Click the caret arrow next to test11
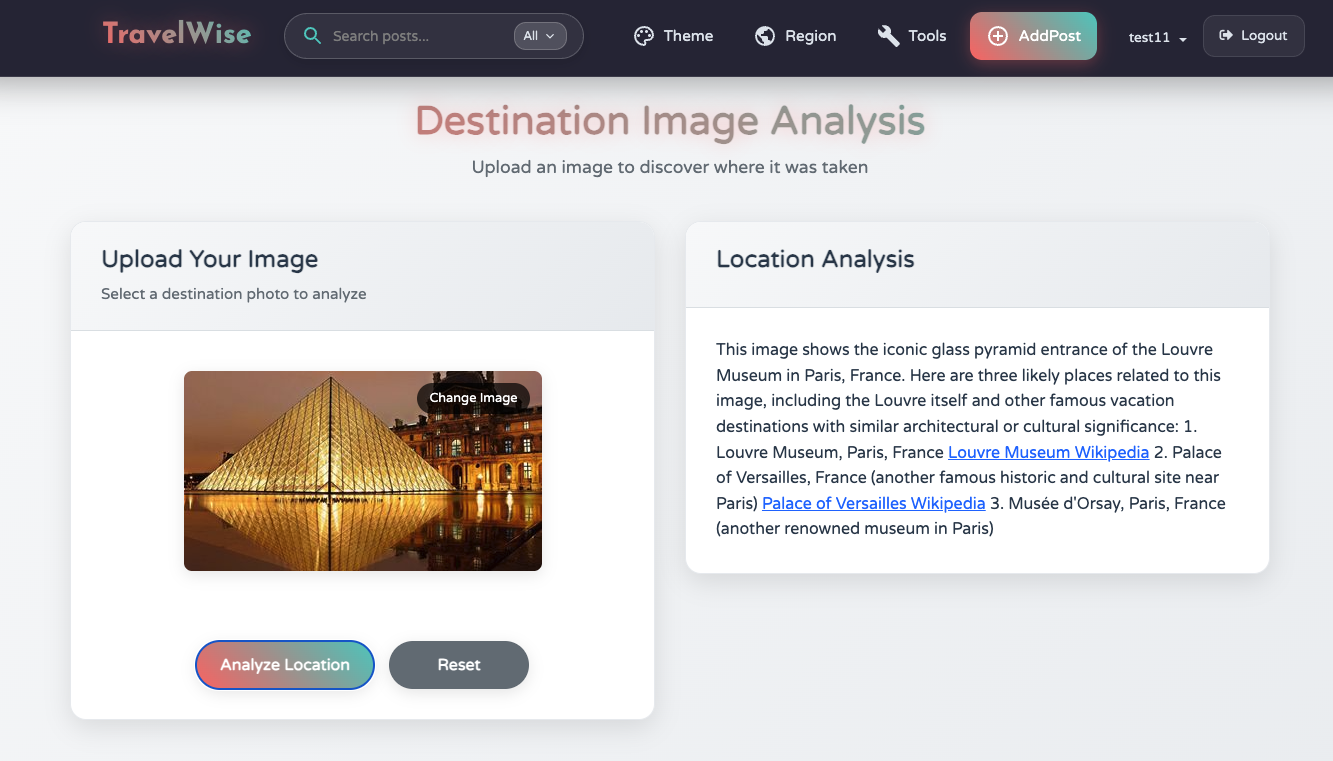The image size is (1333, 761). tap(1183, 39)
